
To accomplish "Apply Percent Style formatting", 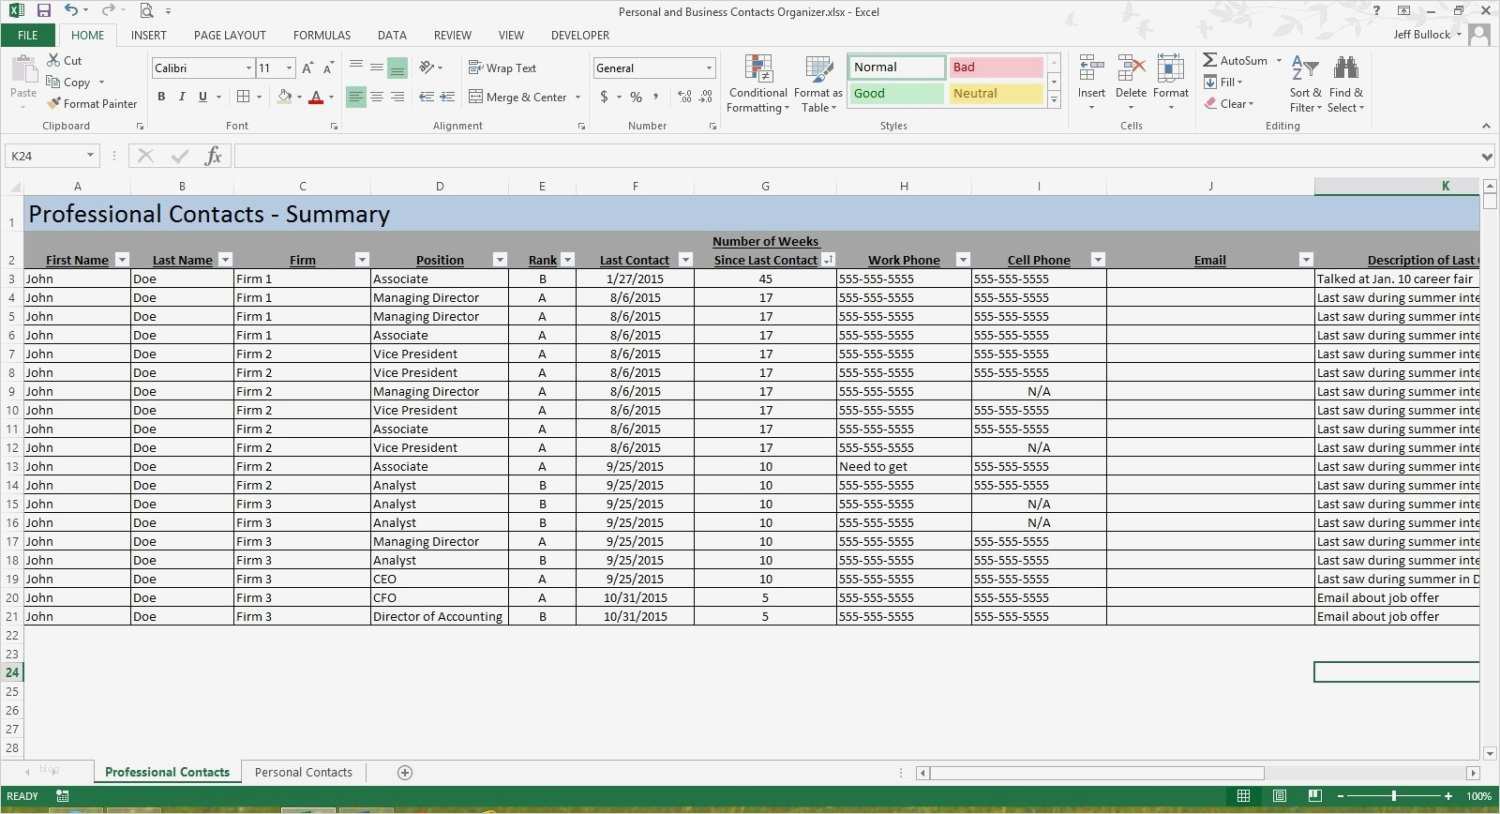I will point(636,97).
